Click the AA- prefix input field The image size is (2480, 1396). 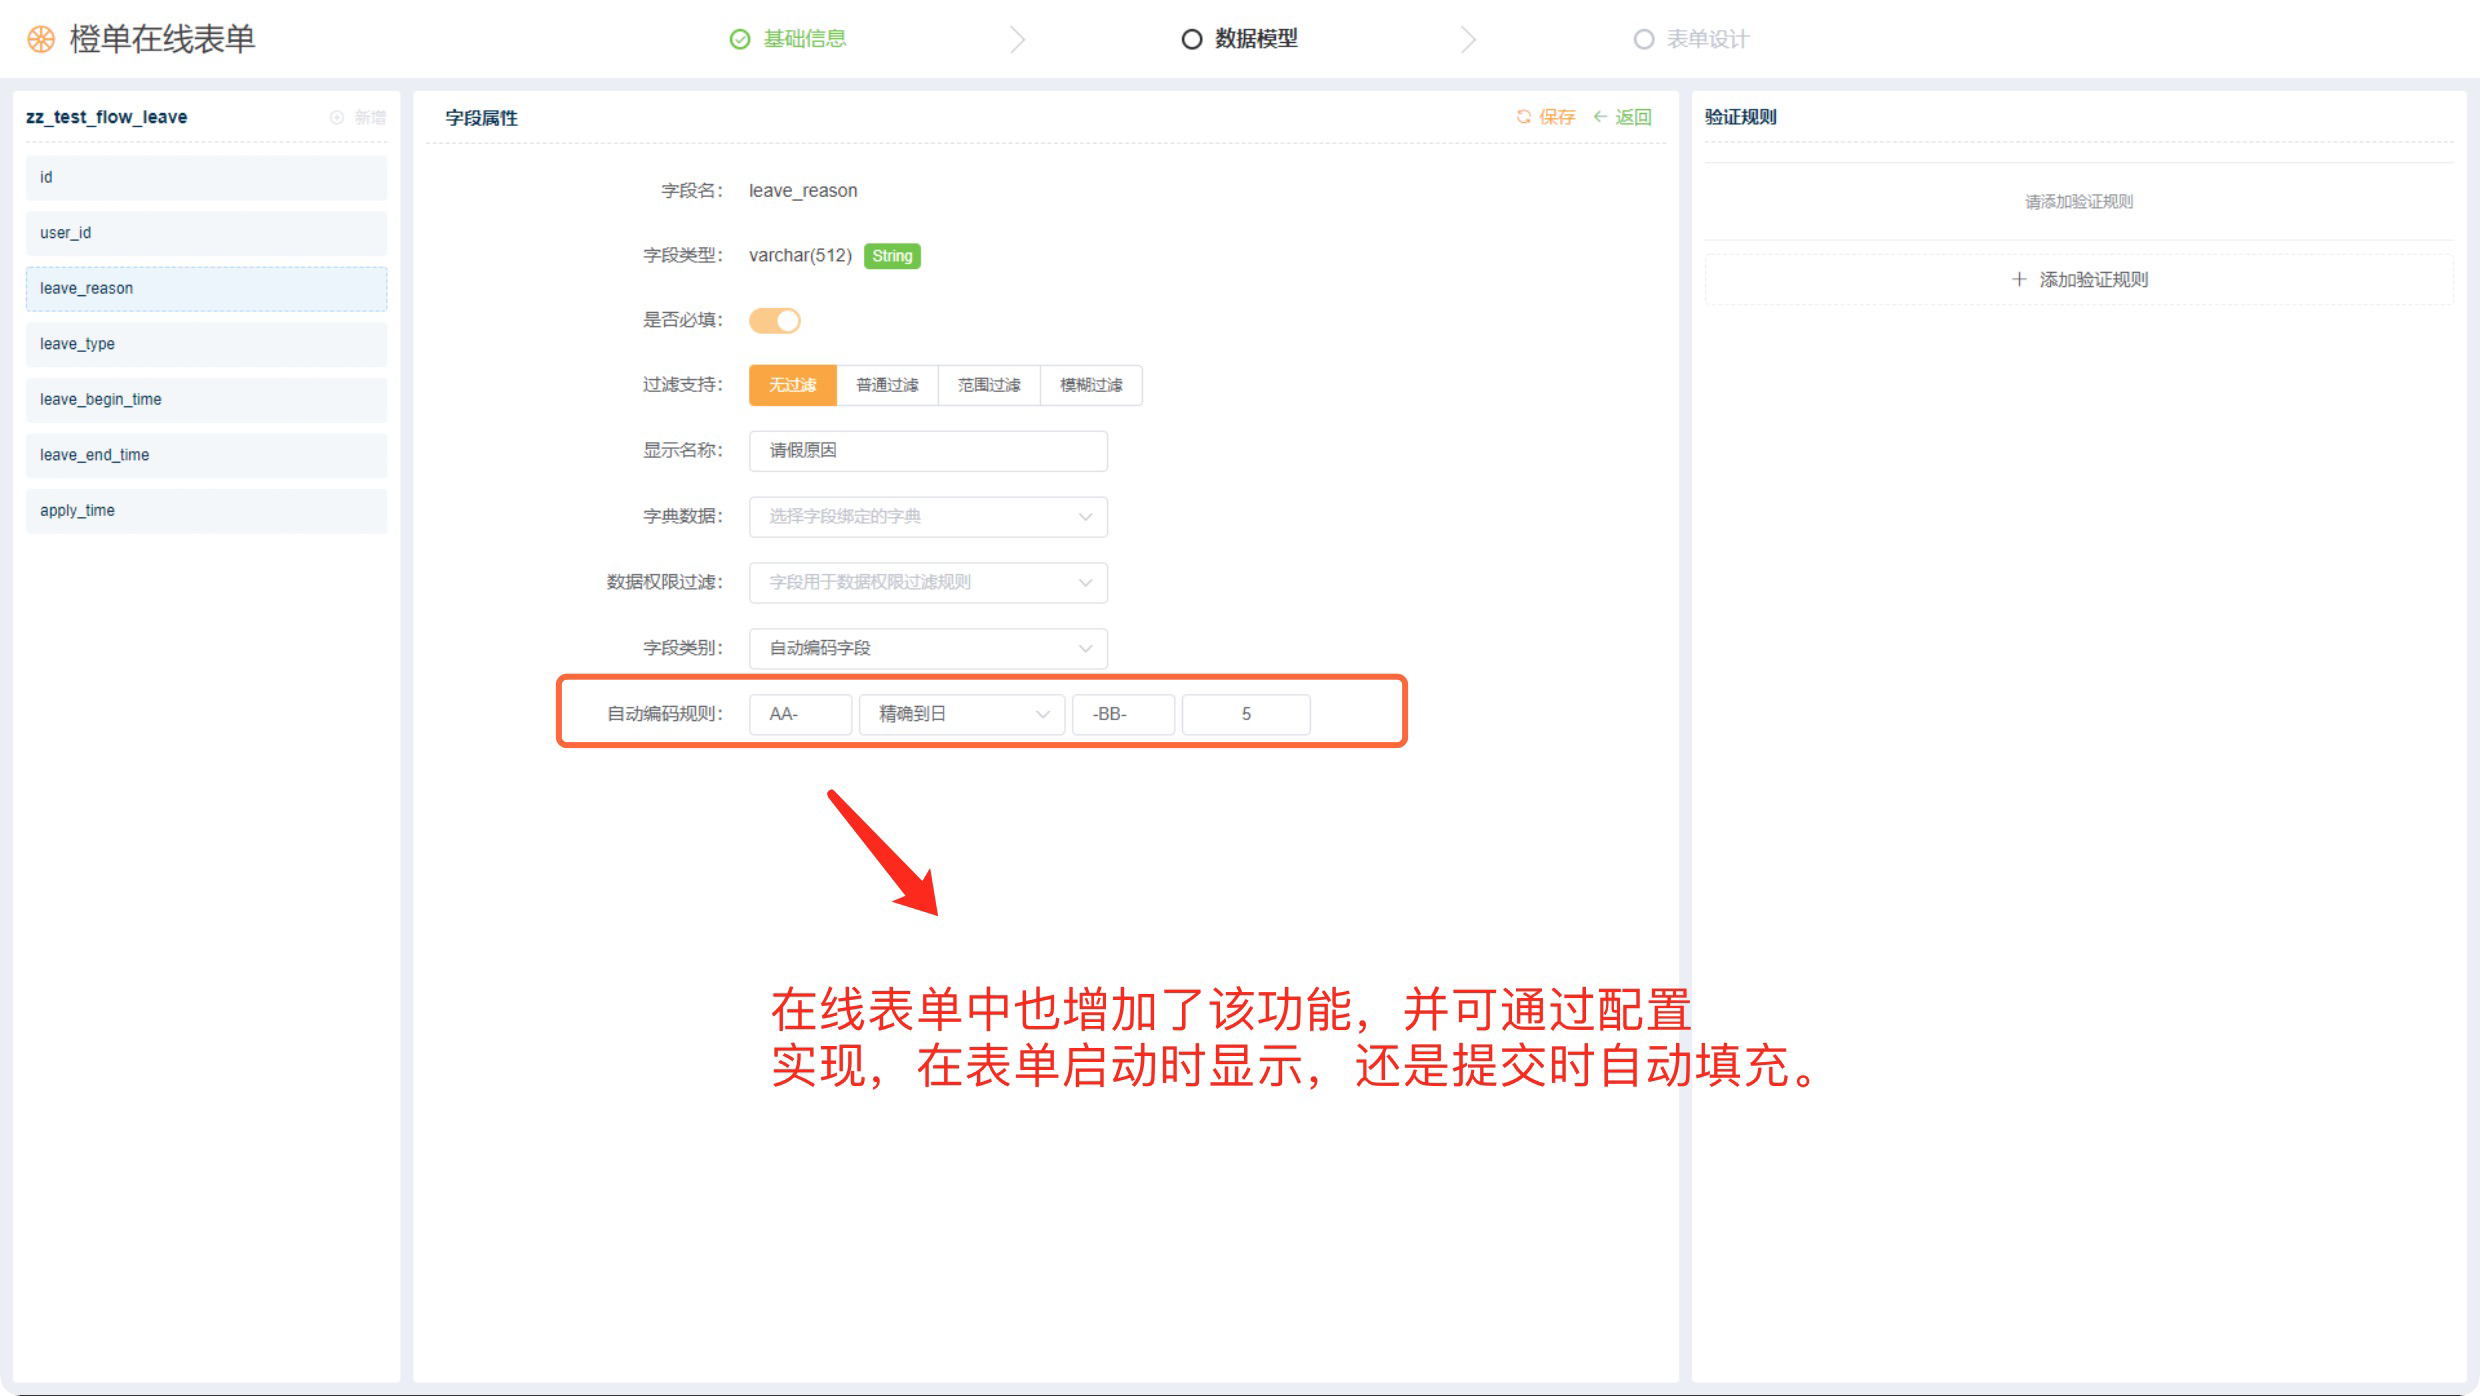click(x=800, y=714)
